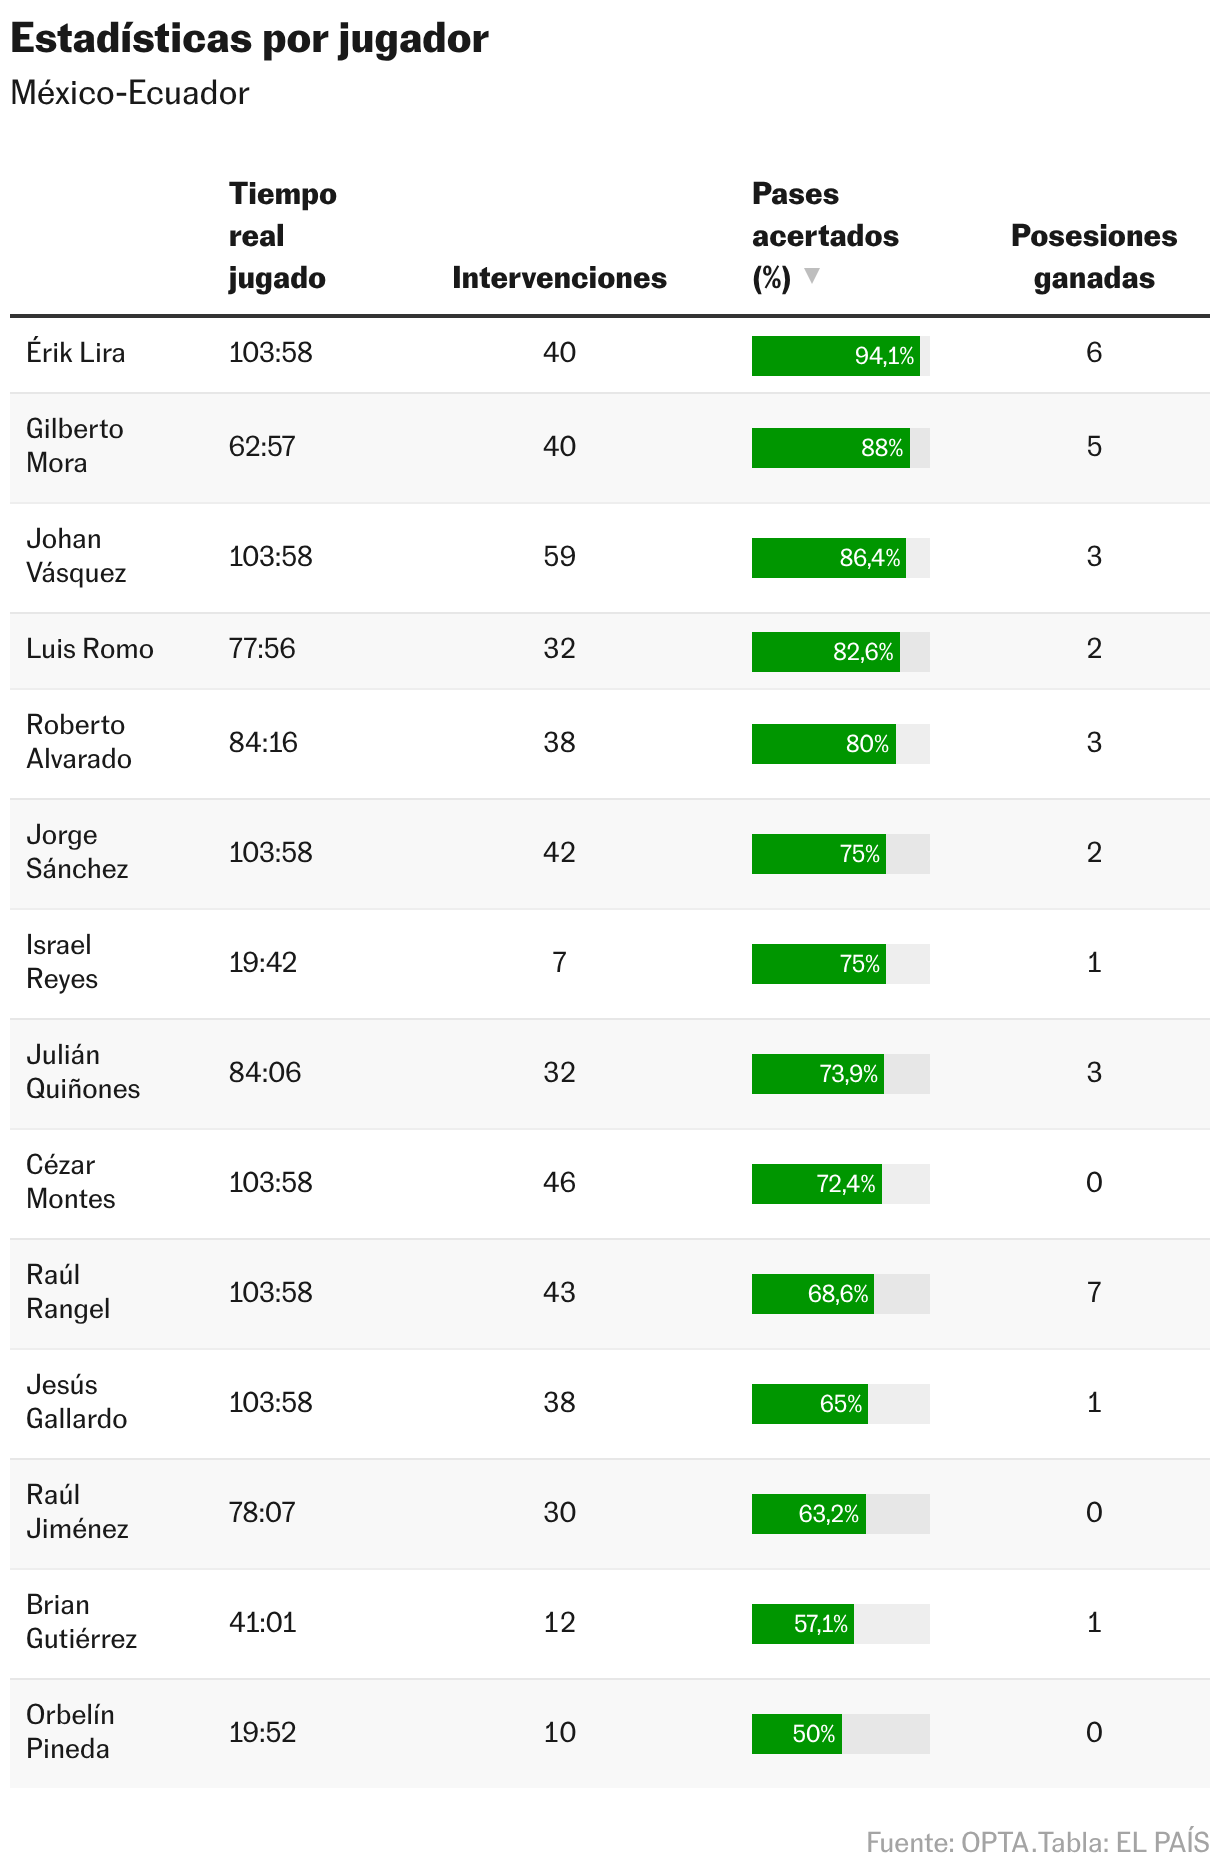Click Érik Lira's 94,1% pass bar
The width and height of the screenshot is (1220, 1872).
coord(841,356)
